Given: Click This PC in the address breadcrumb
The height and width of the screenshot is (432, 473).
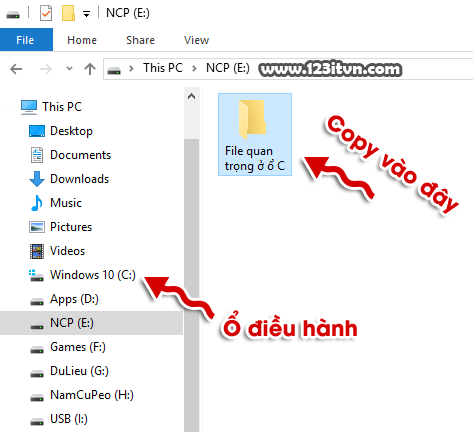Looking at the screenshot, I should point(163,68).
